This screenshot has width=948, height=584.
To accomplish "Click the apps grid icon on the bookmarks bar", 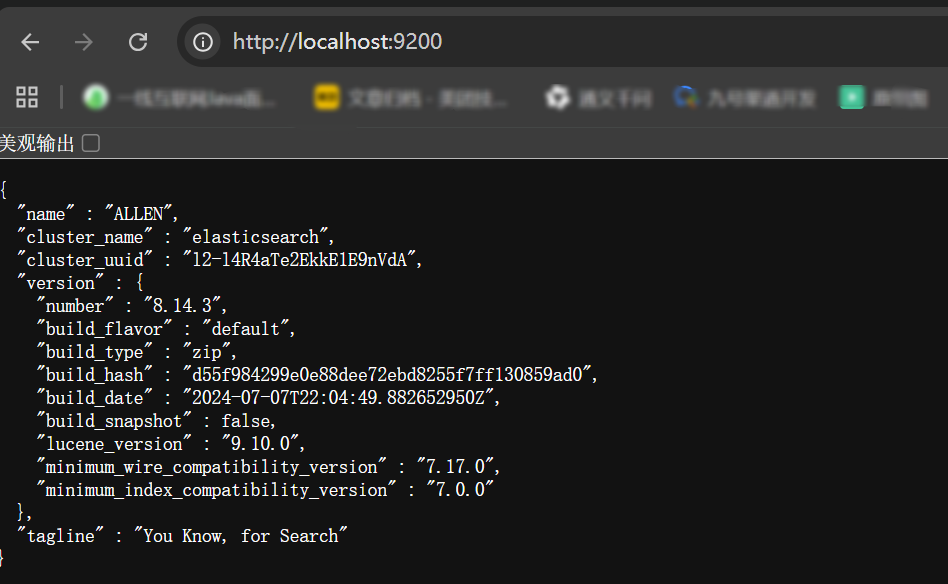I will [x=26, y=97].
